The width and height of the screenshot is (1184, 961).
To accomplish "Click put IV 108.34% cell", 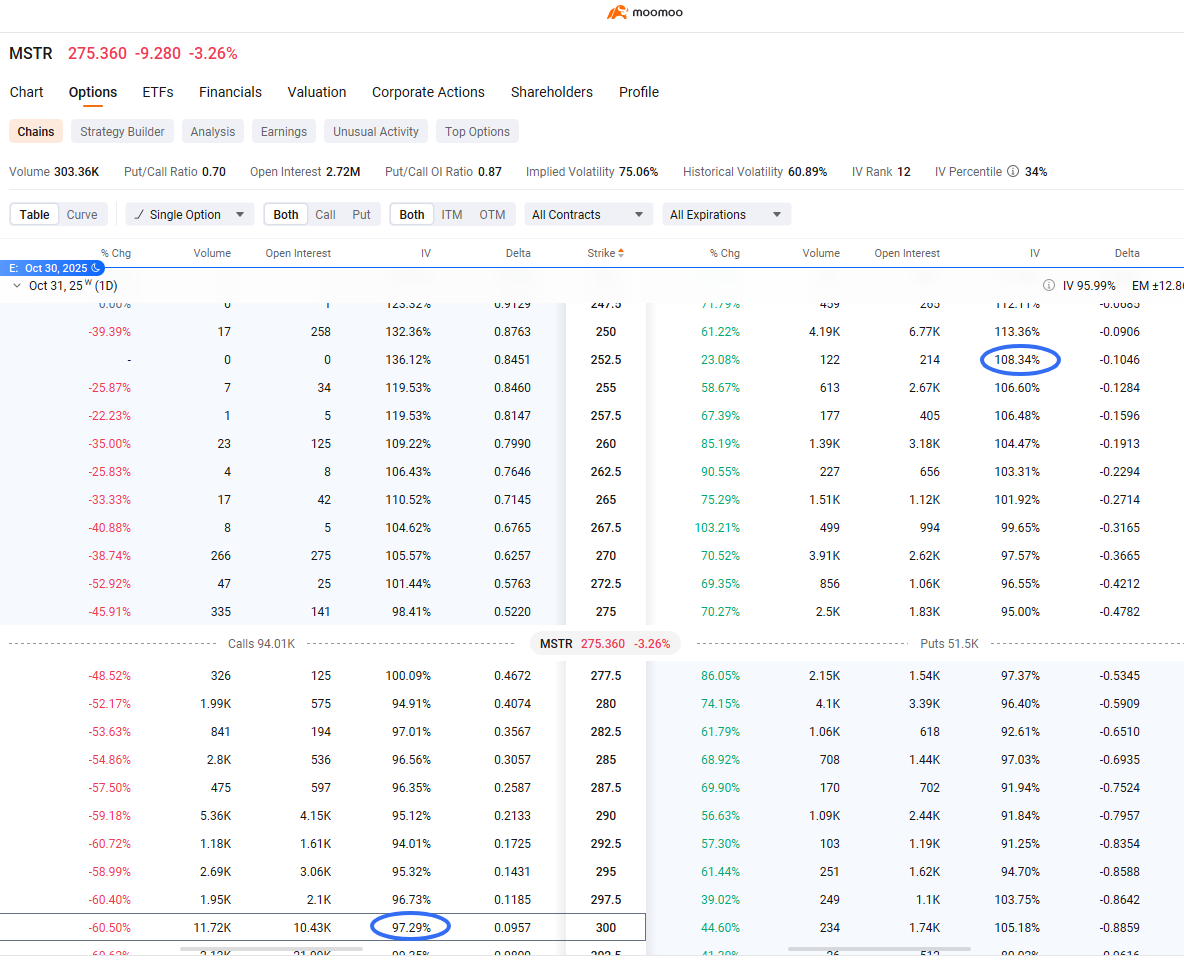I will tap(1017, 359).
